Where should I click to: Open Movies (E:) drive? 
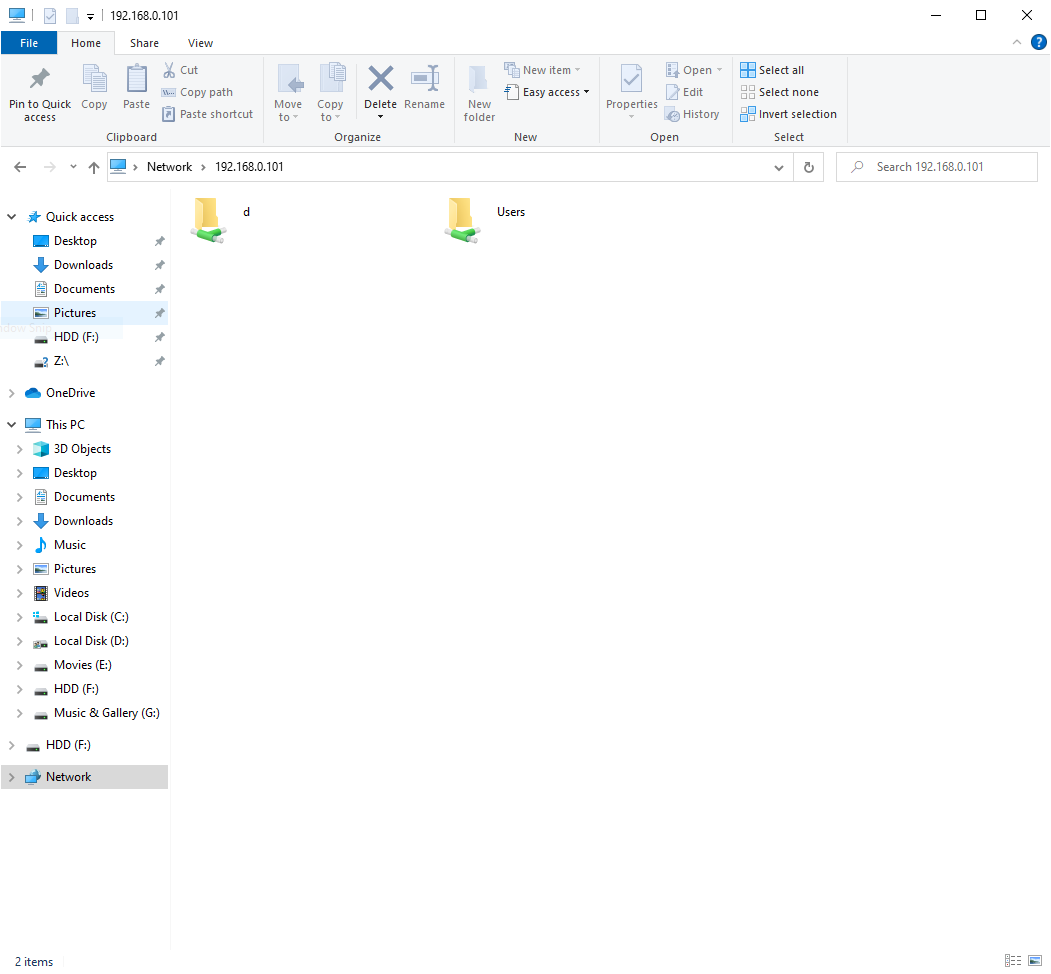(x=82, y=665)
